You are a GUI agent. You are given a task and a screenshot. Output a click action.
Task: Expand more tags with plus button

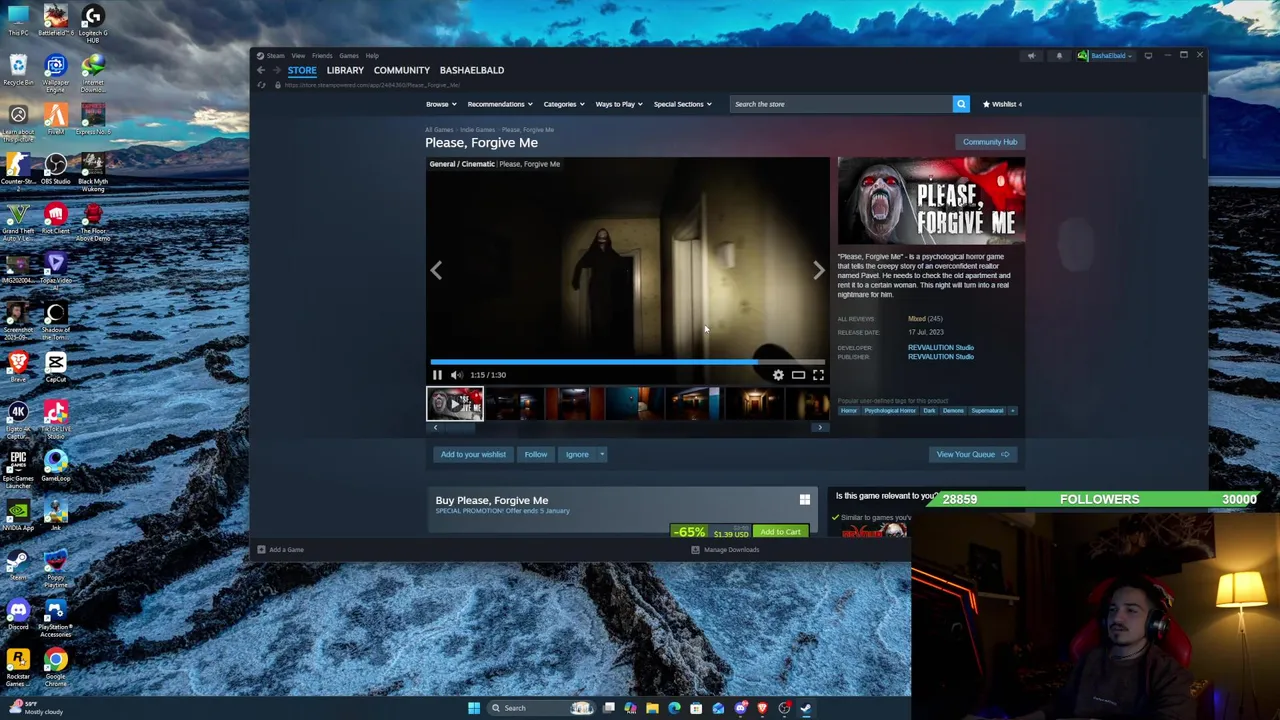(1012, 411)
